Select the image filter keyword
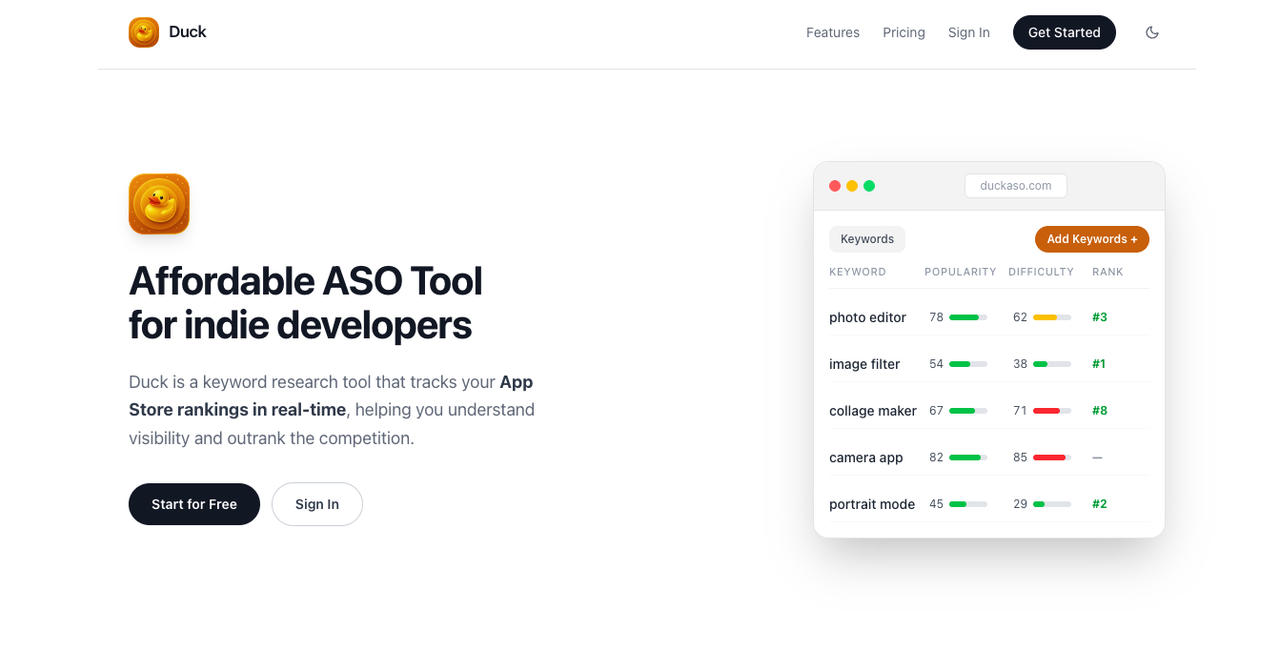Viewport: 1279px width, 651px height. click(x=865, y=364)
